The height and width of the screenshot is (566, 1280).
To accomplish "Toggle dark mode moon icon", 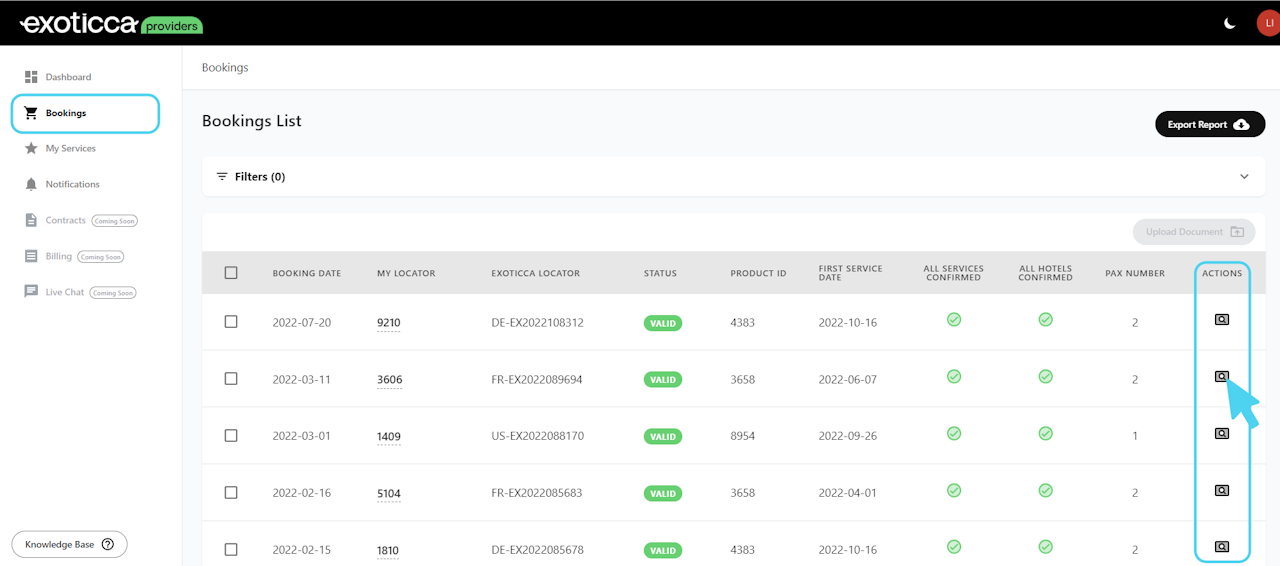I will pyautogui.click(x=1230, y=24).
